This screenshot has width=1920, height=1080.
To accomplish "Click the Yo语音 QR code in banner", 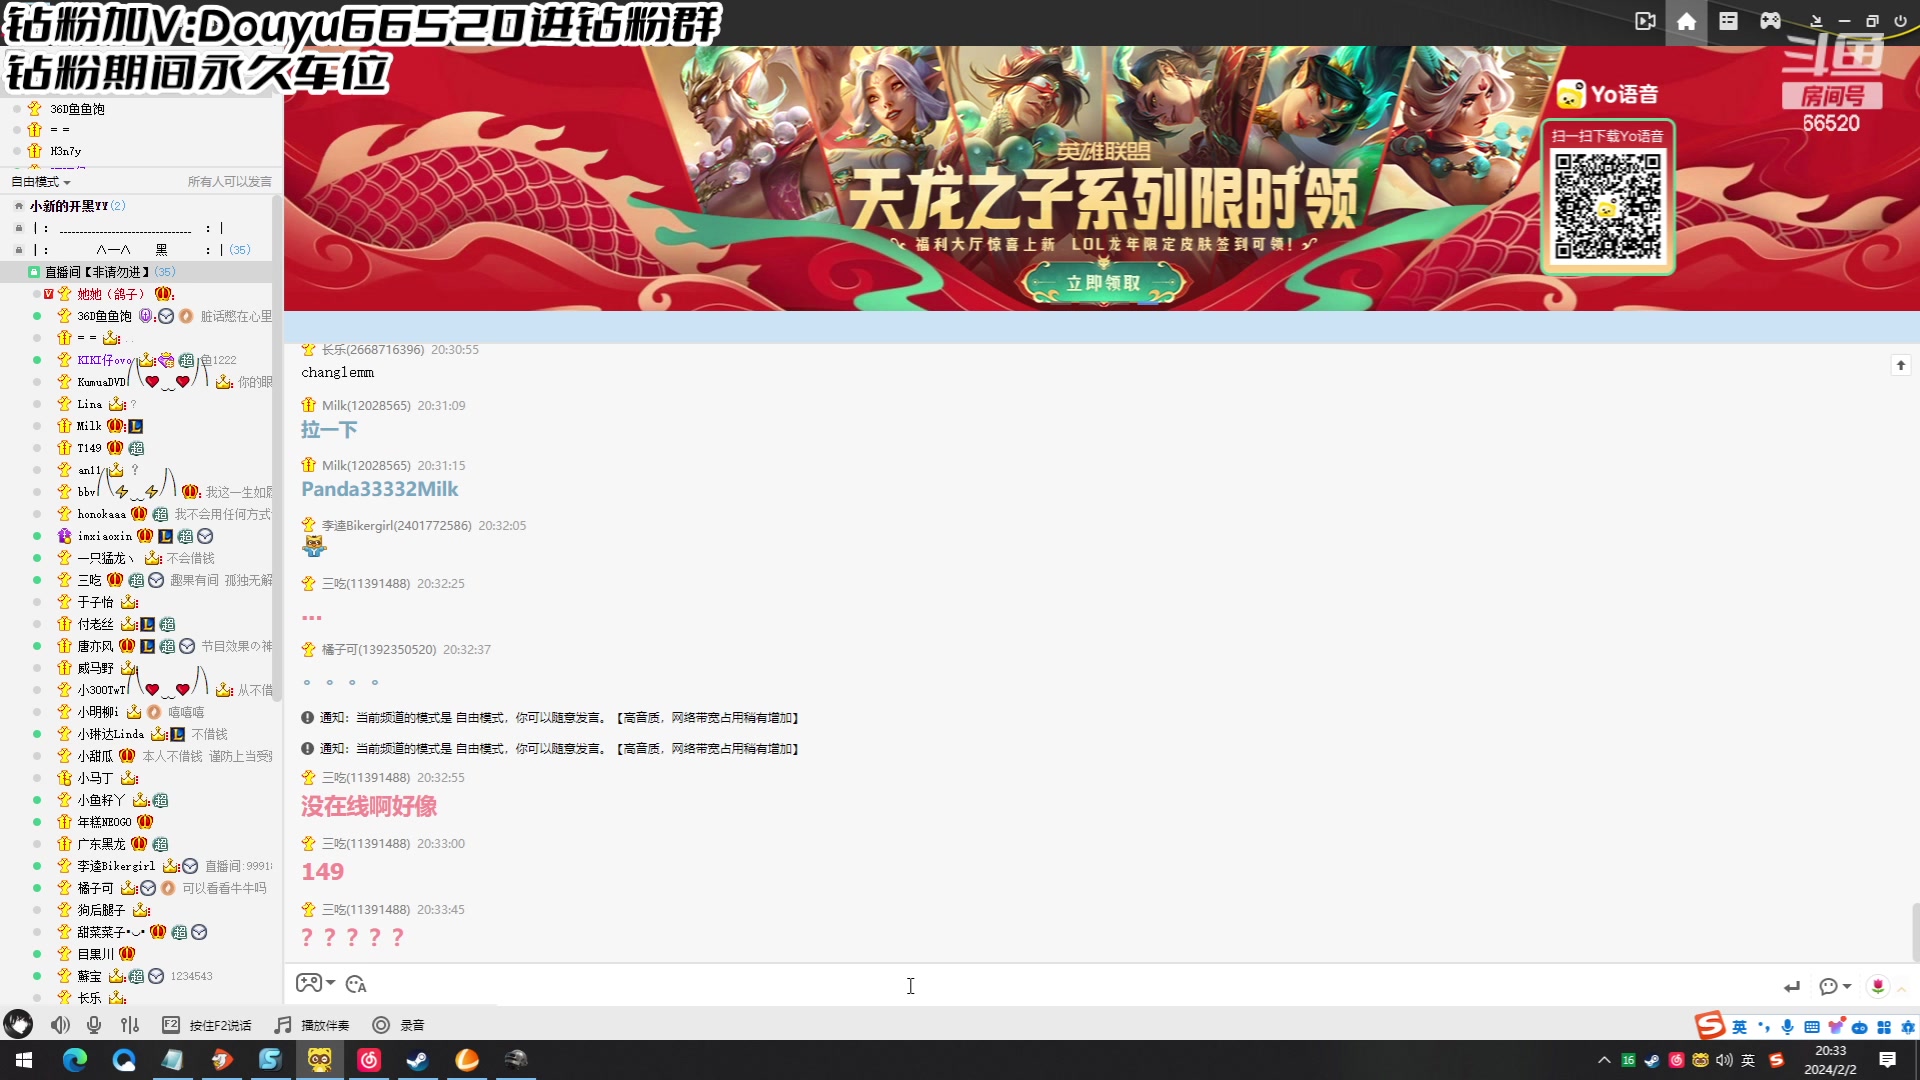I will pos(1608,206).
